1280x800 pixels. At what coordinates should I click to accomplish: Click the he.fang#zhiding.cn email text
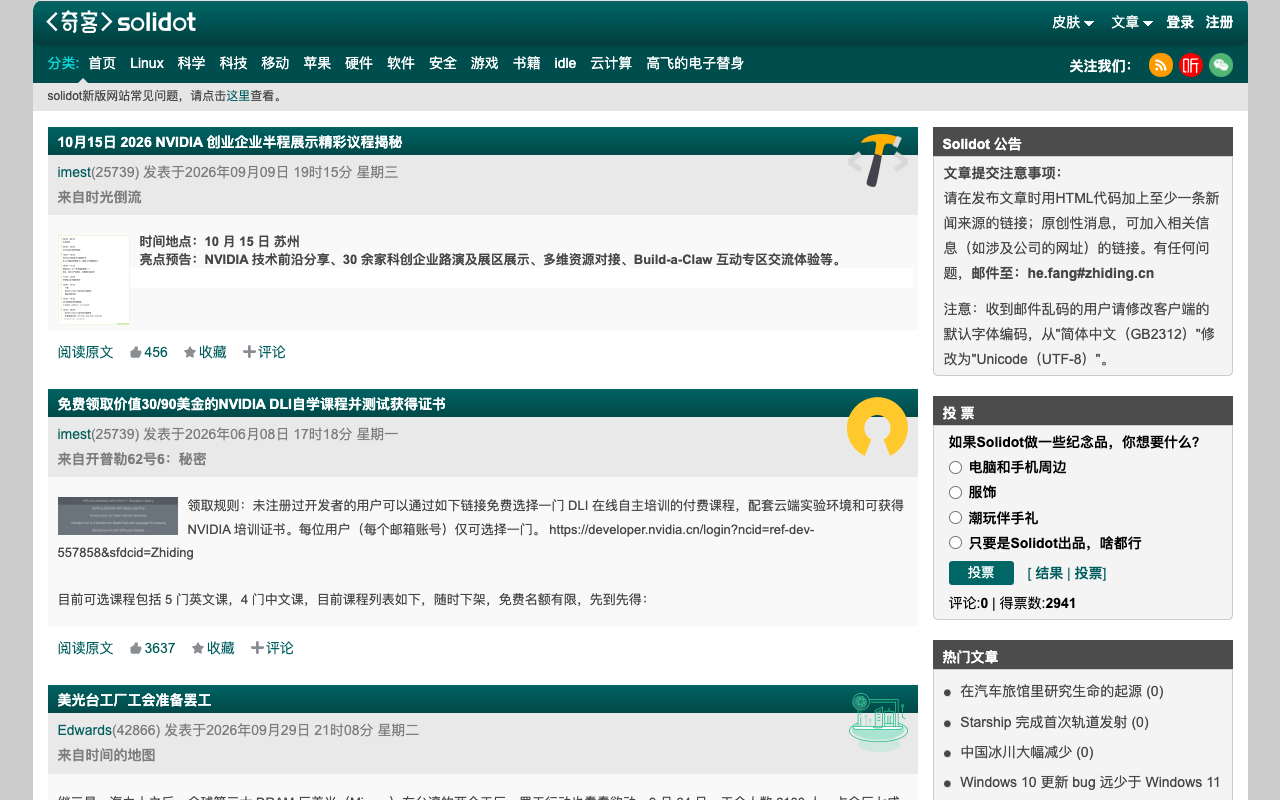click(x=1091, y=273)
